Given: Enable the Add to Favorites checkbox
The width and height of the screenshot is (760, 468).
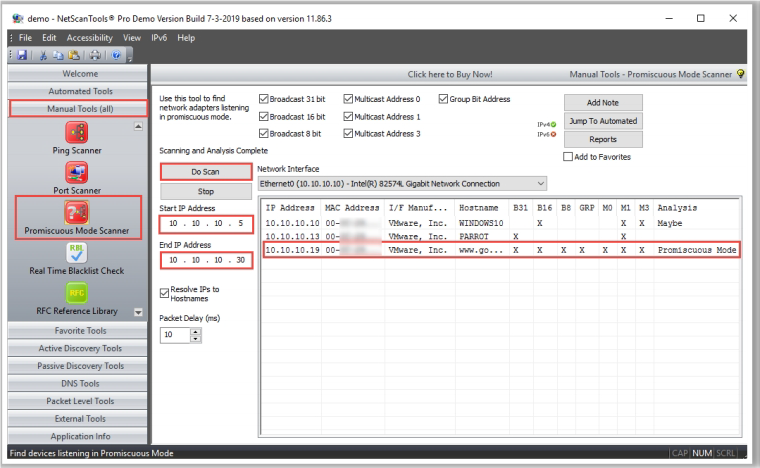Looking at the screenshot, I should tap(569, 157).
